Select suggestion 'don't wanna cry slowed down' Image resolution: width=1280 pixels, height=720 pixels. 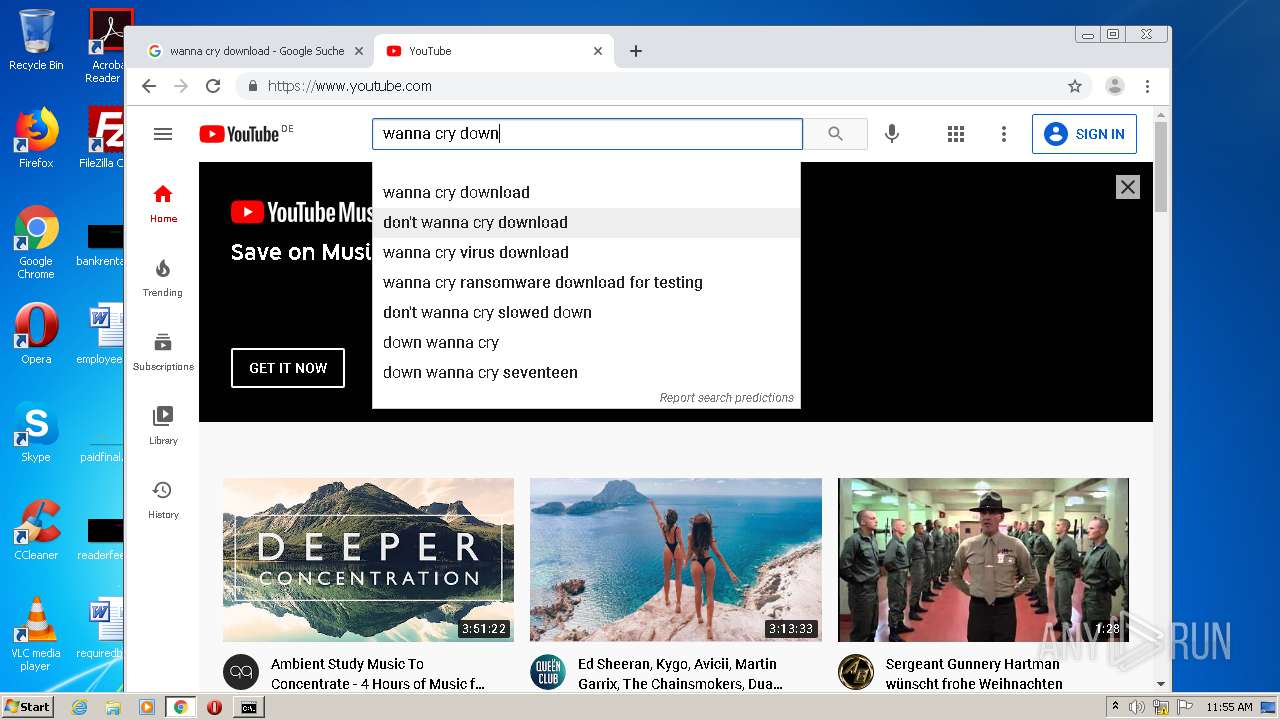click(586, 312)
